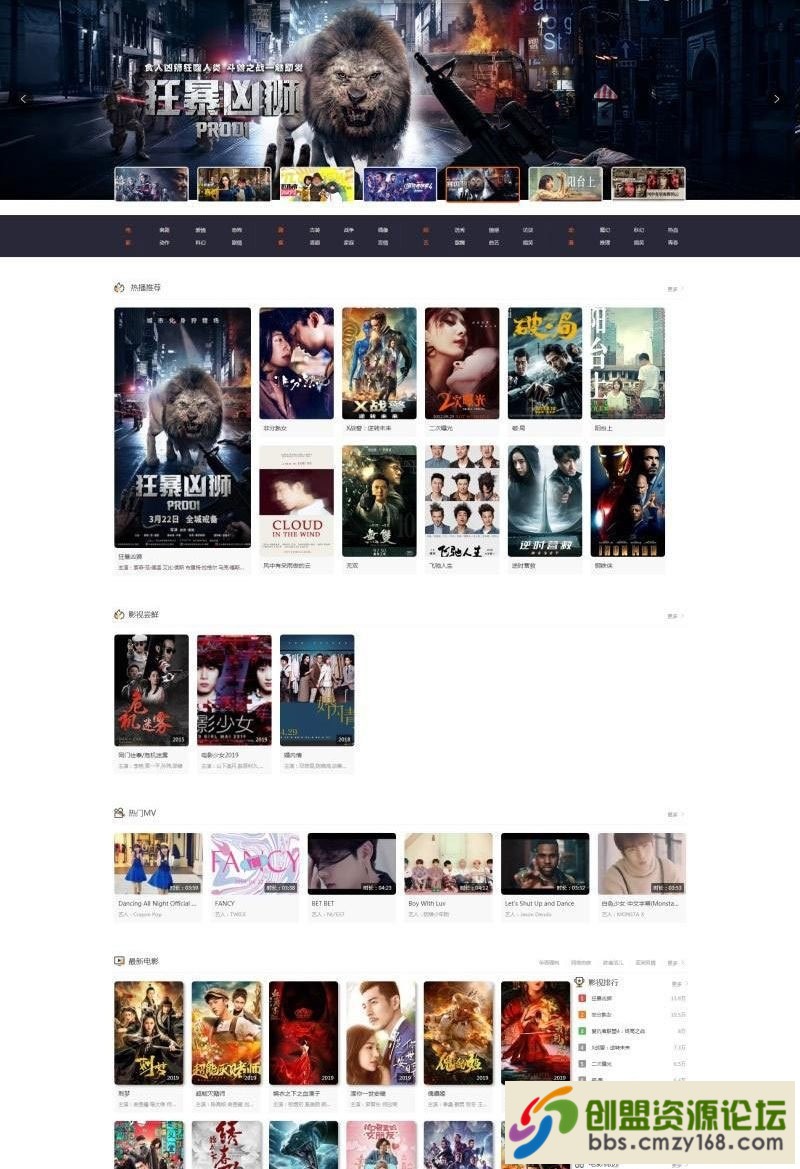Open the X战警 movie poster
The height and width of the screenshot is (1169, 800).
point(379,363)
